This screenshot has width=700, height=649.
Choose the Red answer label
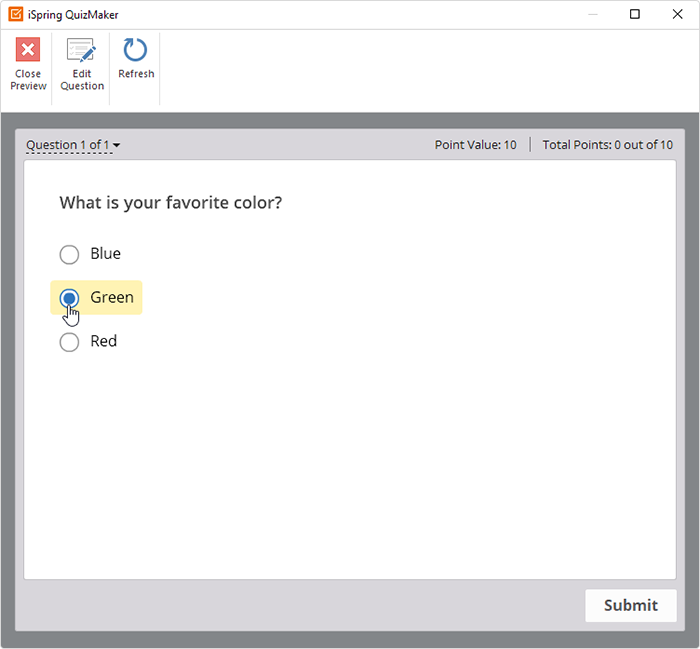pyautogui.click(x=104, y=341)
